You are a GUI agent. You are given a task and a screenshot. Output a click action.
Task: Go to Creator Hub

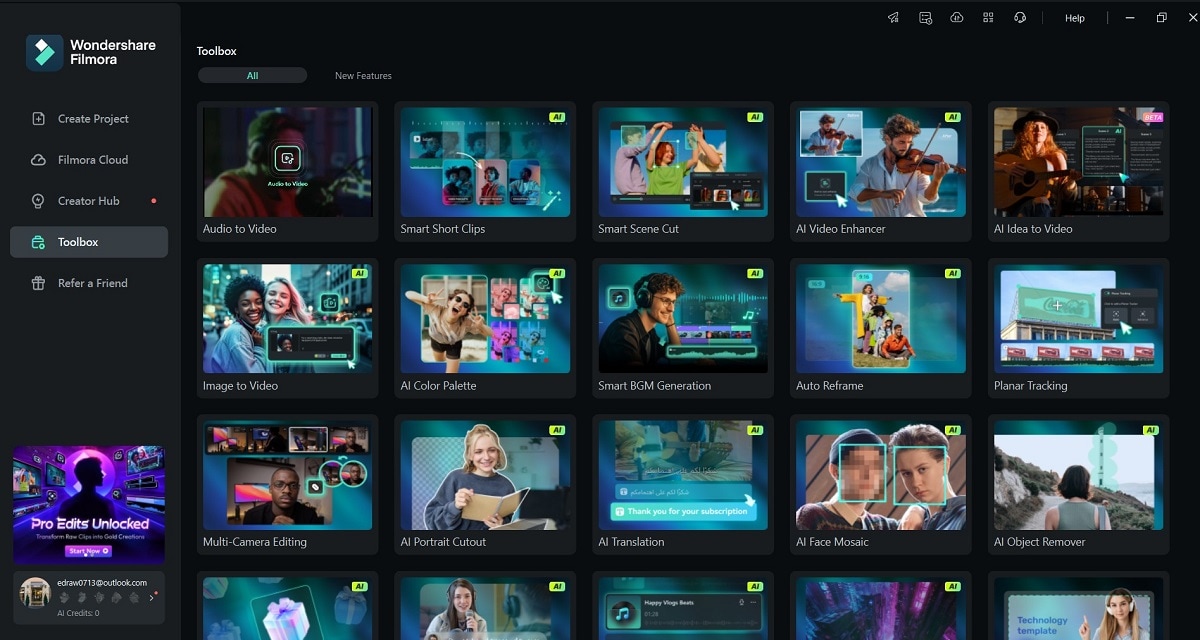[89, 201]
